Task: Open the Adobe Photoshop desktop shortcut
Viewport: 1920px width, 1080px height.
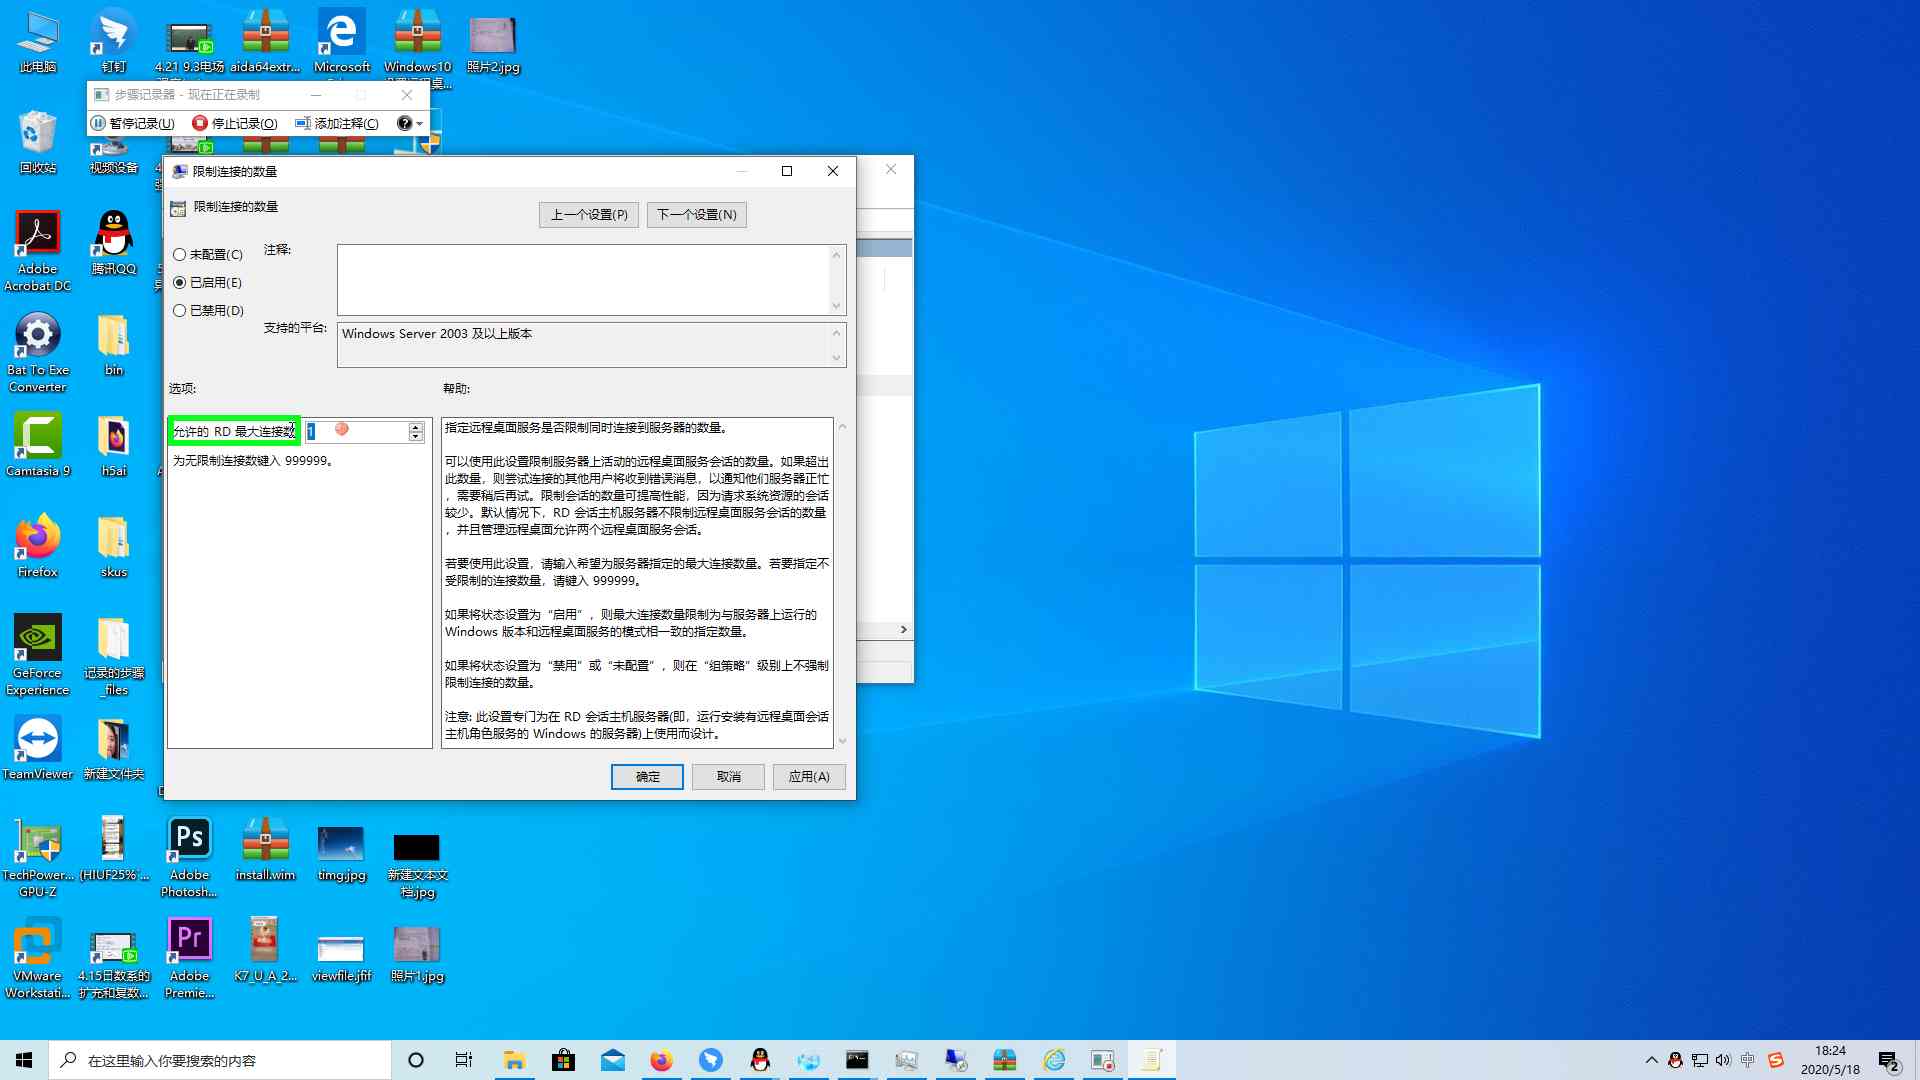Action: click(x=190, y=858)
